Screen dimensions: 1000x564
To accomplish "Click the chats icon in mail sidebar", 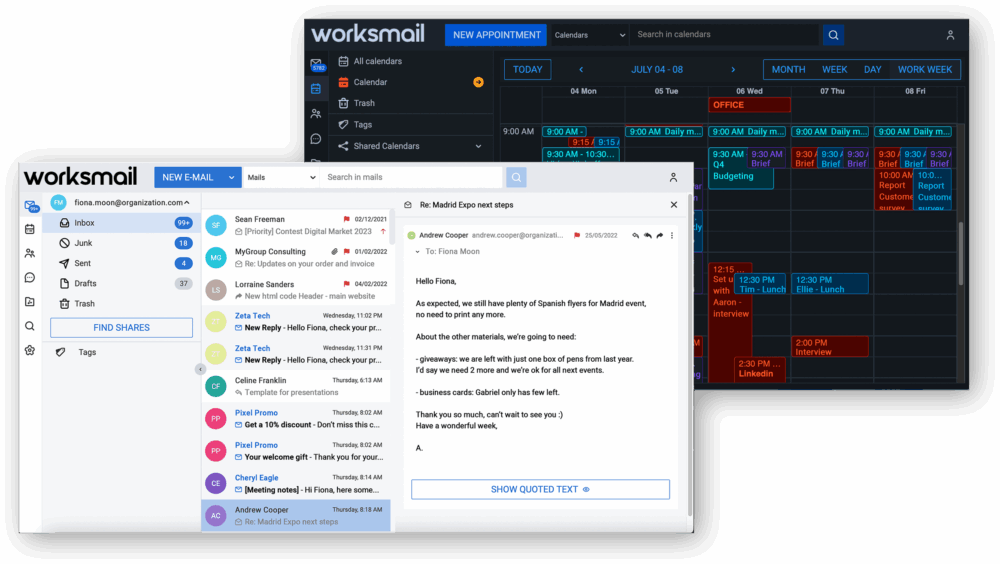I will [x=30, y=278].
